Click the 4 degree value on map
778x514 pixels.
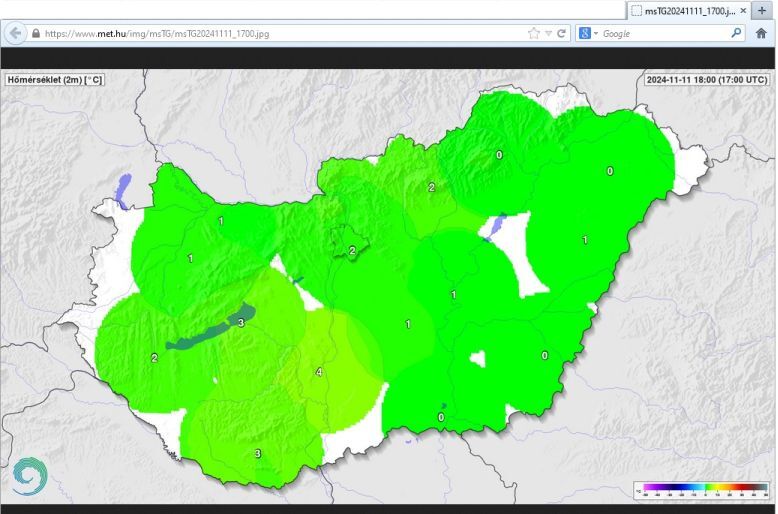point(319,372)
